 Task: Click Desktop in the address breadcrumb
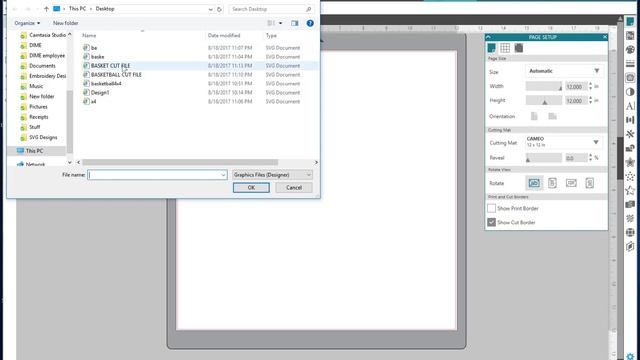click(105, 9)
